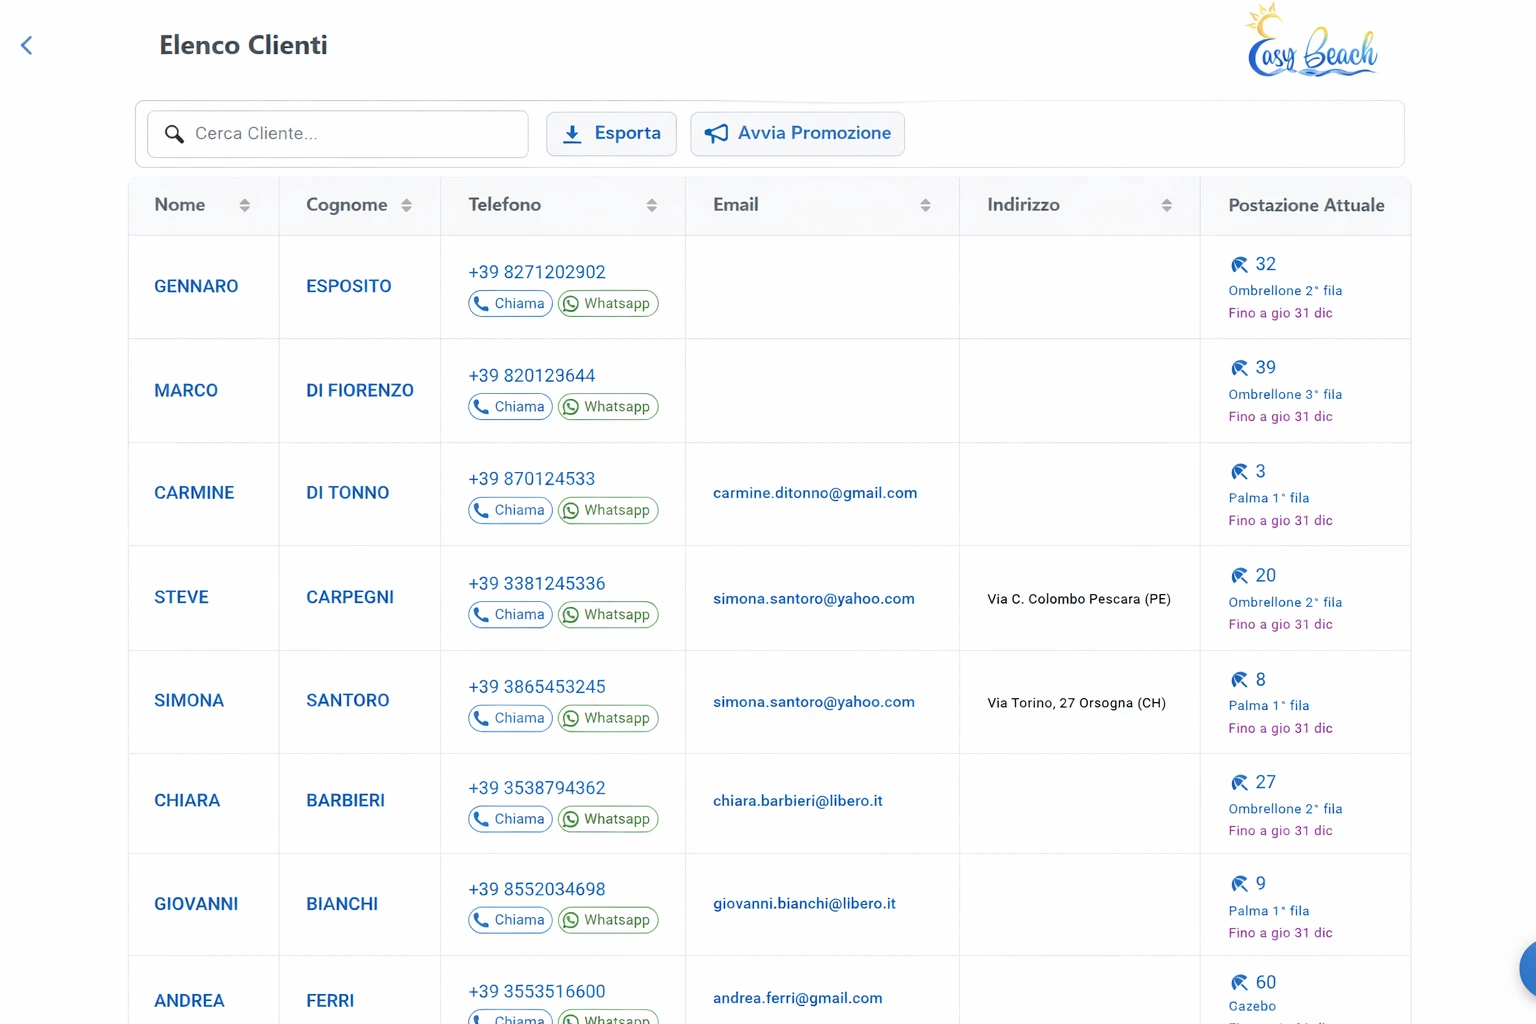Open email link carmine.ditonno@gmail.com
This screenshot has height=1024, width=1536.
tap(814, 493)
